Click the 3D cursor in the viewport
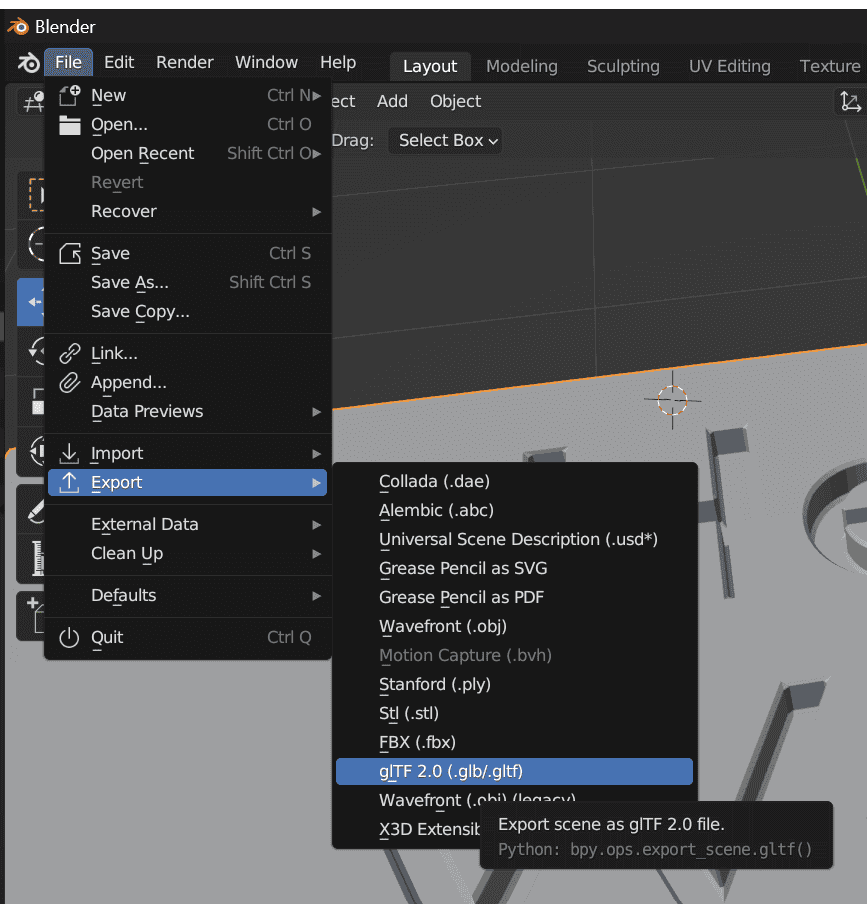The image size is (867, 904). (x=672, y=400)
